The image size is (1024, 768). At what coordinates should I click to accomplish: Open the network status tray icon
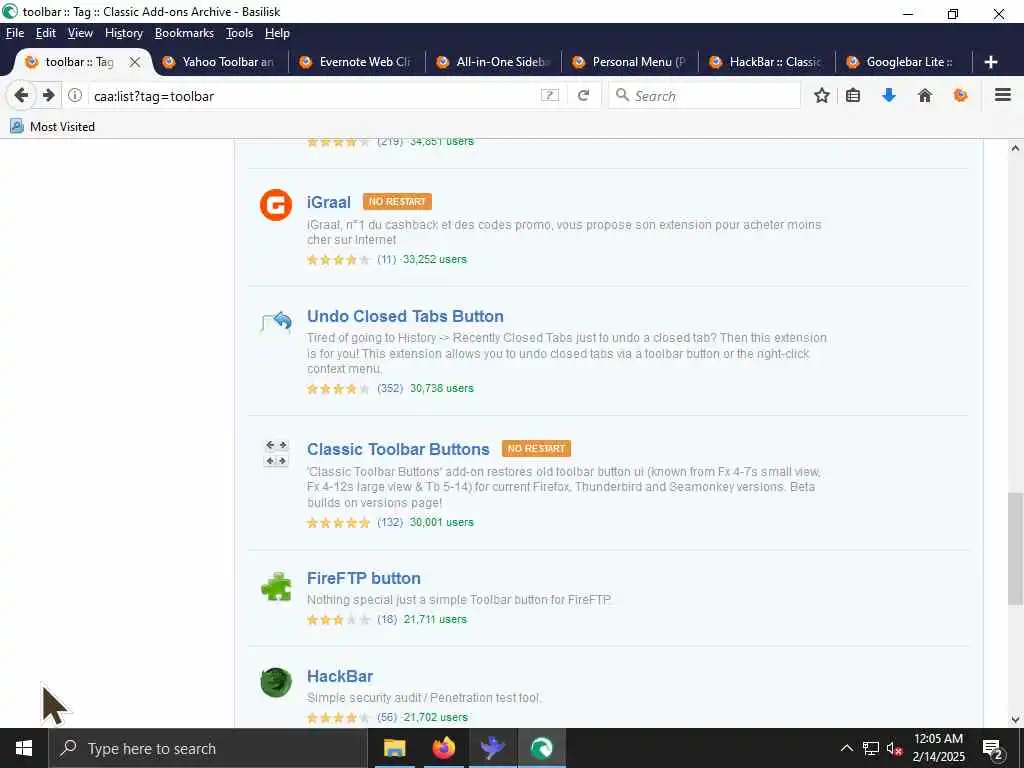point(871,748)
